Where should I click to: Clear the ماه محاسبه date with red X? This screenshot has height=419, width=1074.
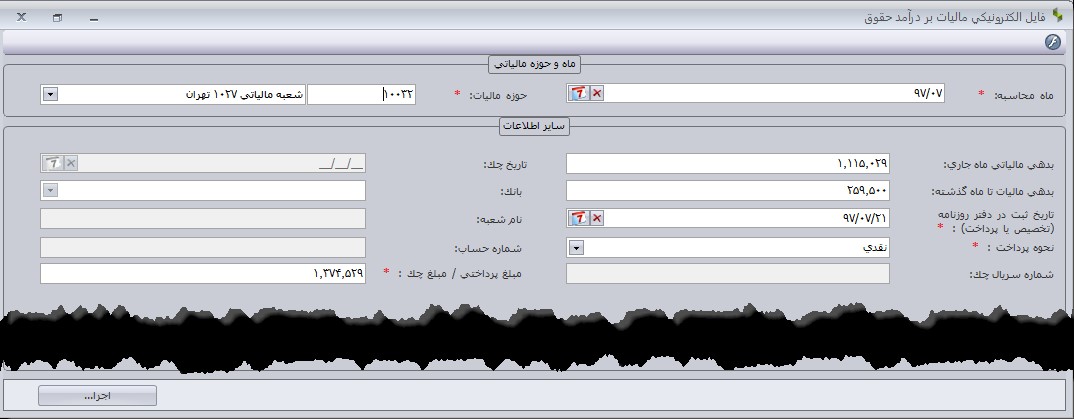pyautogui.click(x=597, y=94)
